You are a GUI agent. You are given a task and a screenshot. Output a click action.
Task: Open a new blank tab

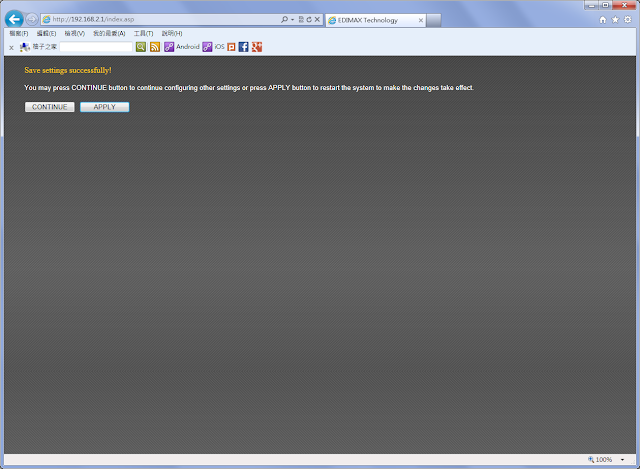pyautogui.click(x=433, y=20)
